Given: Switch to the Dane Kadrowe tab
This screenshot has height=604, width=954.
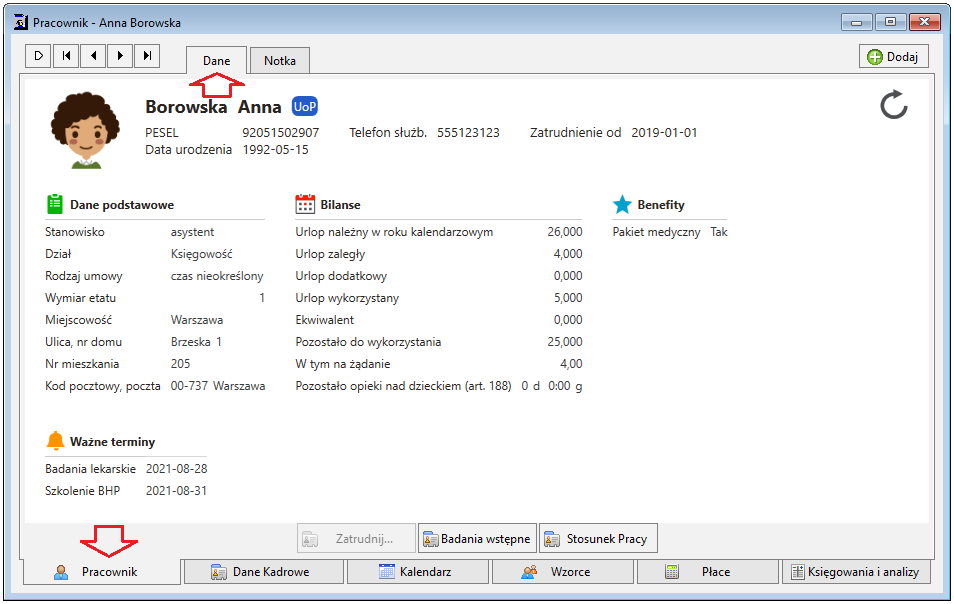Looking at the screenshot, I should click(x=263, y=572).
